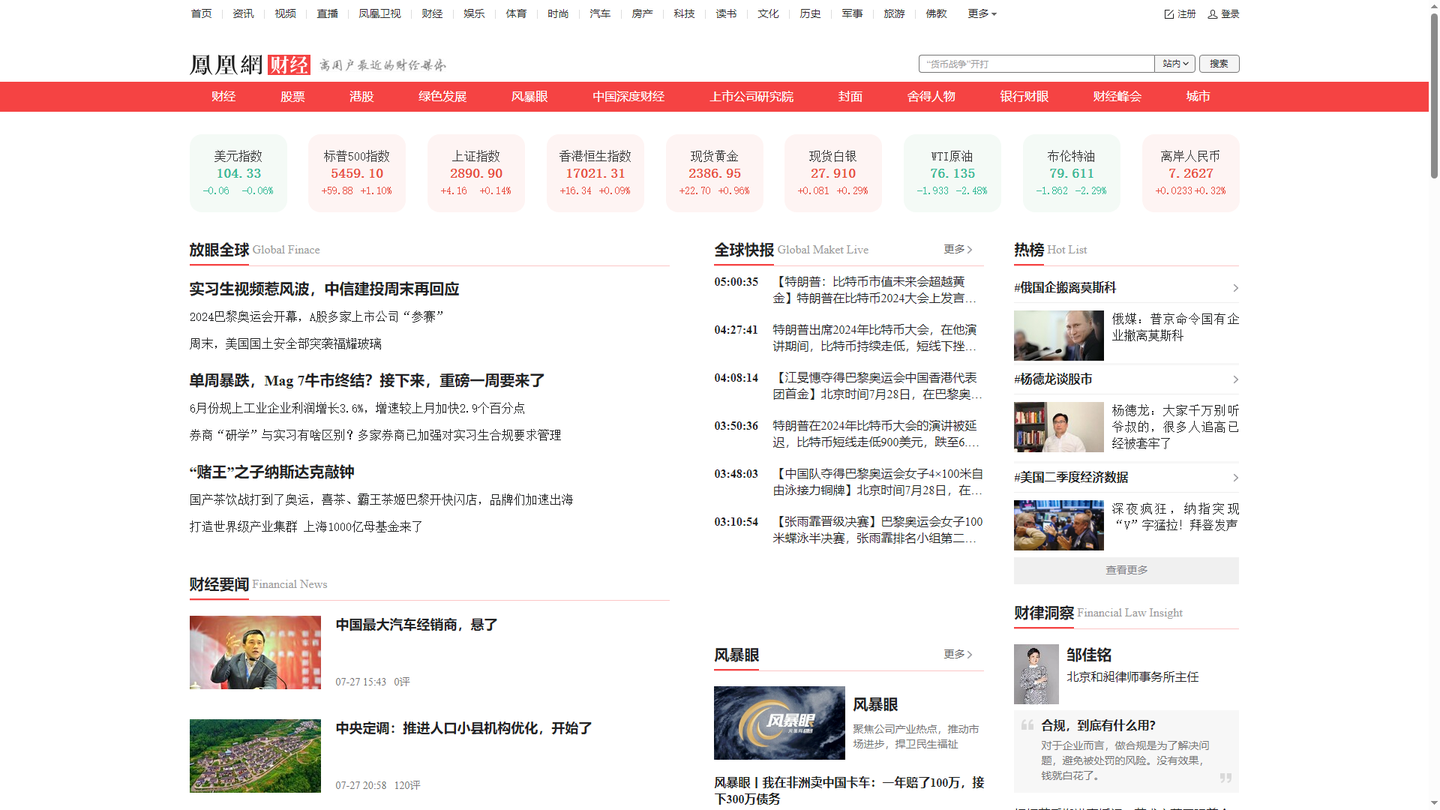Select the 现货白银 price card
1440x810 pixels.
click(x=833, y=173)
